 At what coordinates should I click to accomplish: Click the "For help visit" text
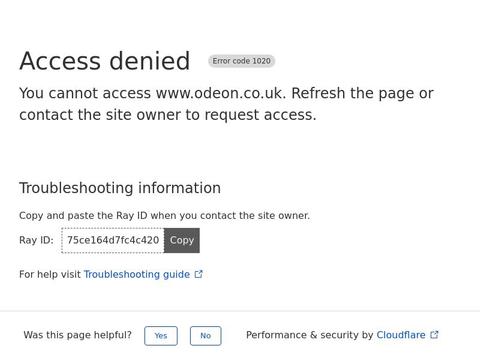(50, 274)
